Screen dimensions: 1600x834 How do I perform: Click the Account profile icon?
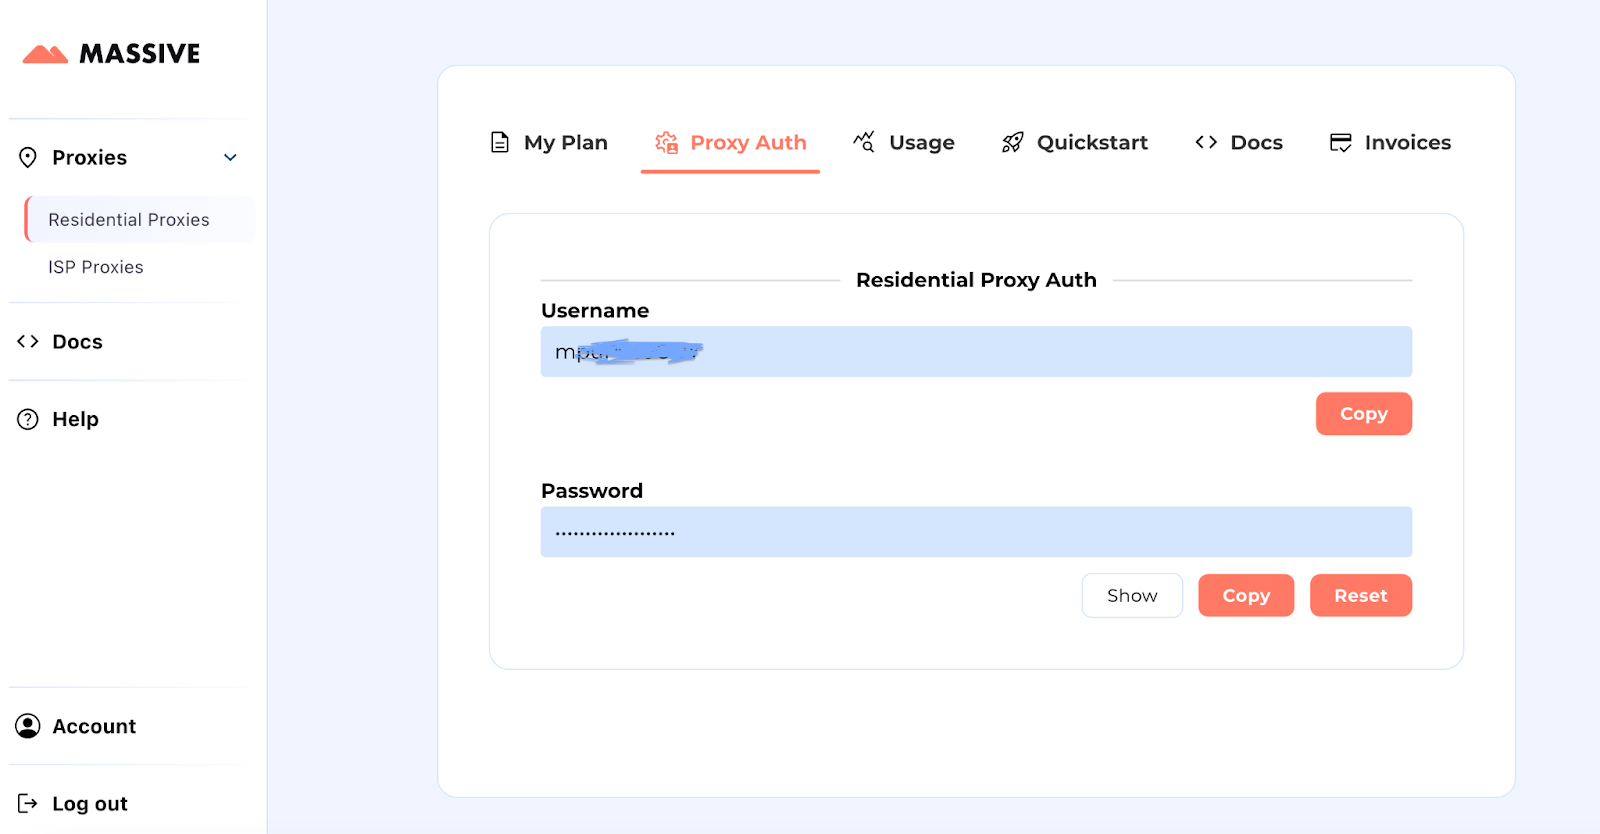click(28, 726)
